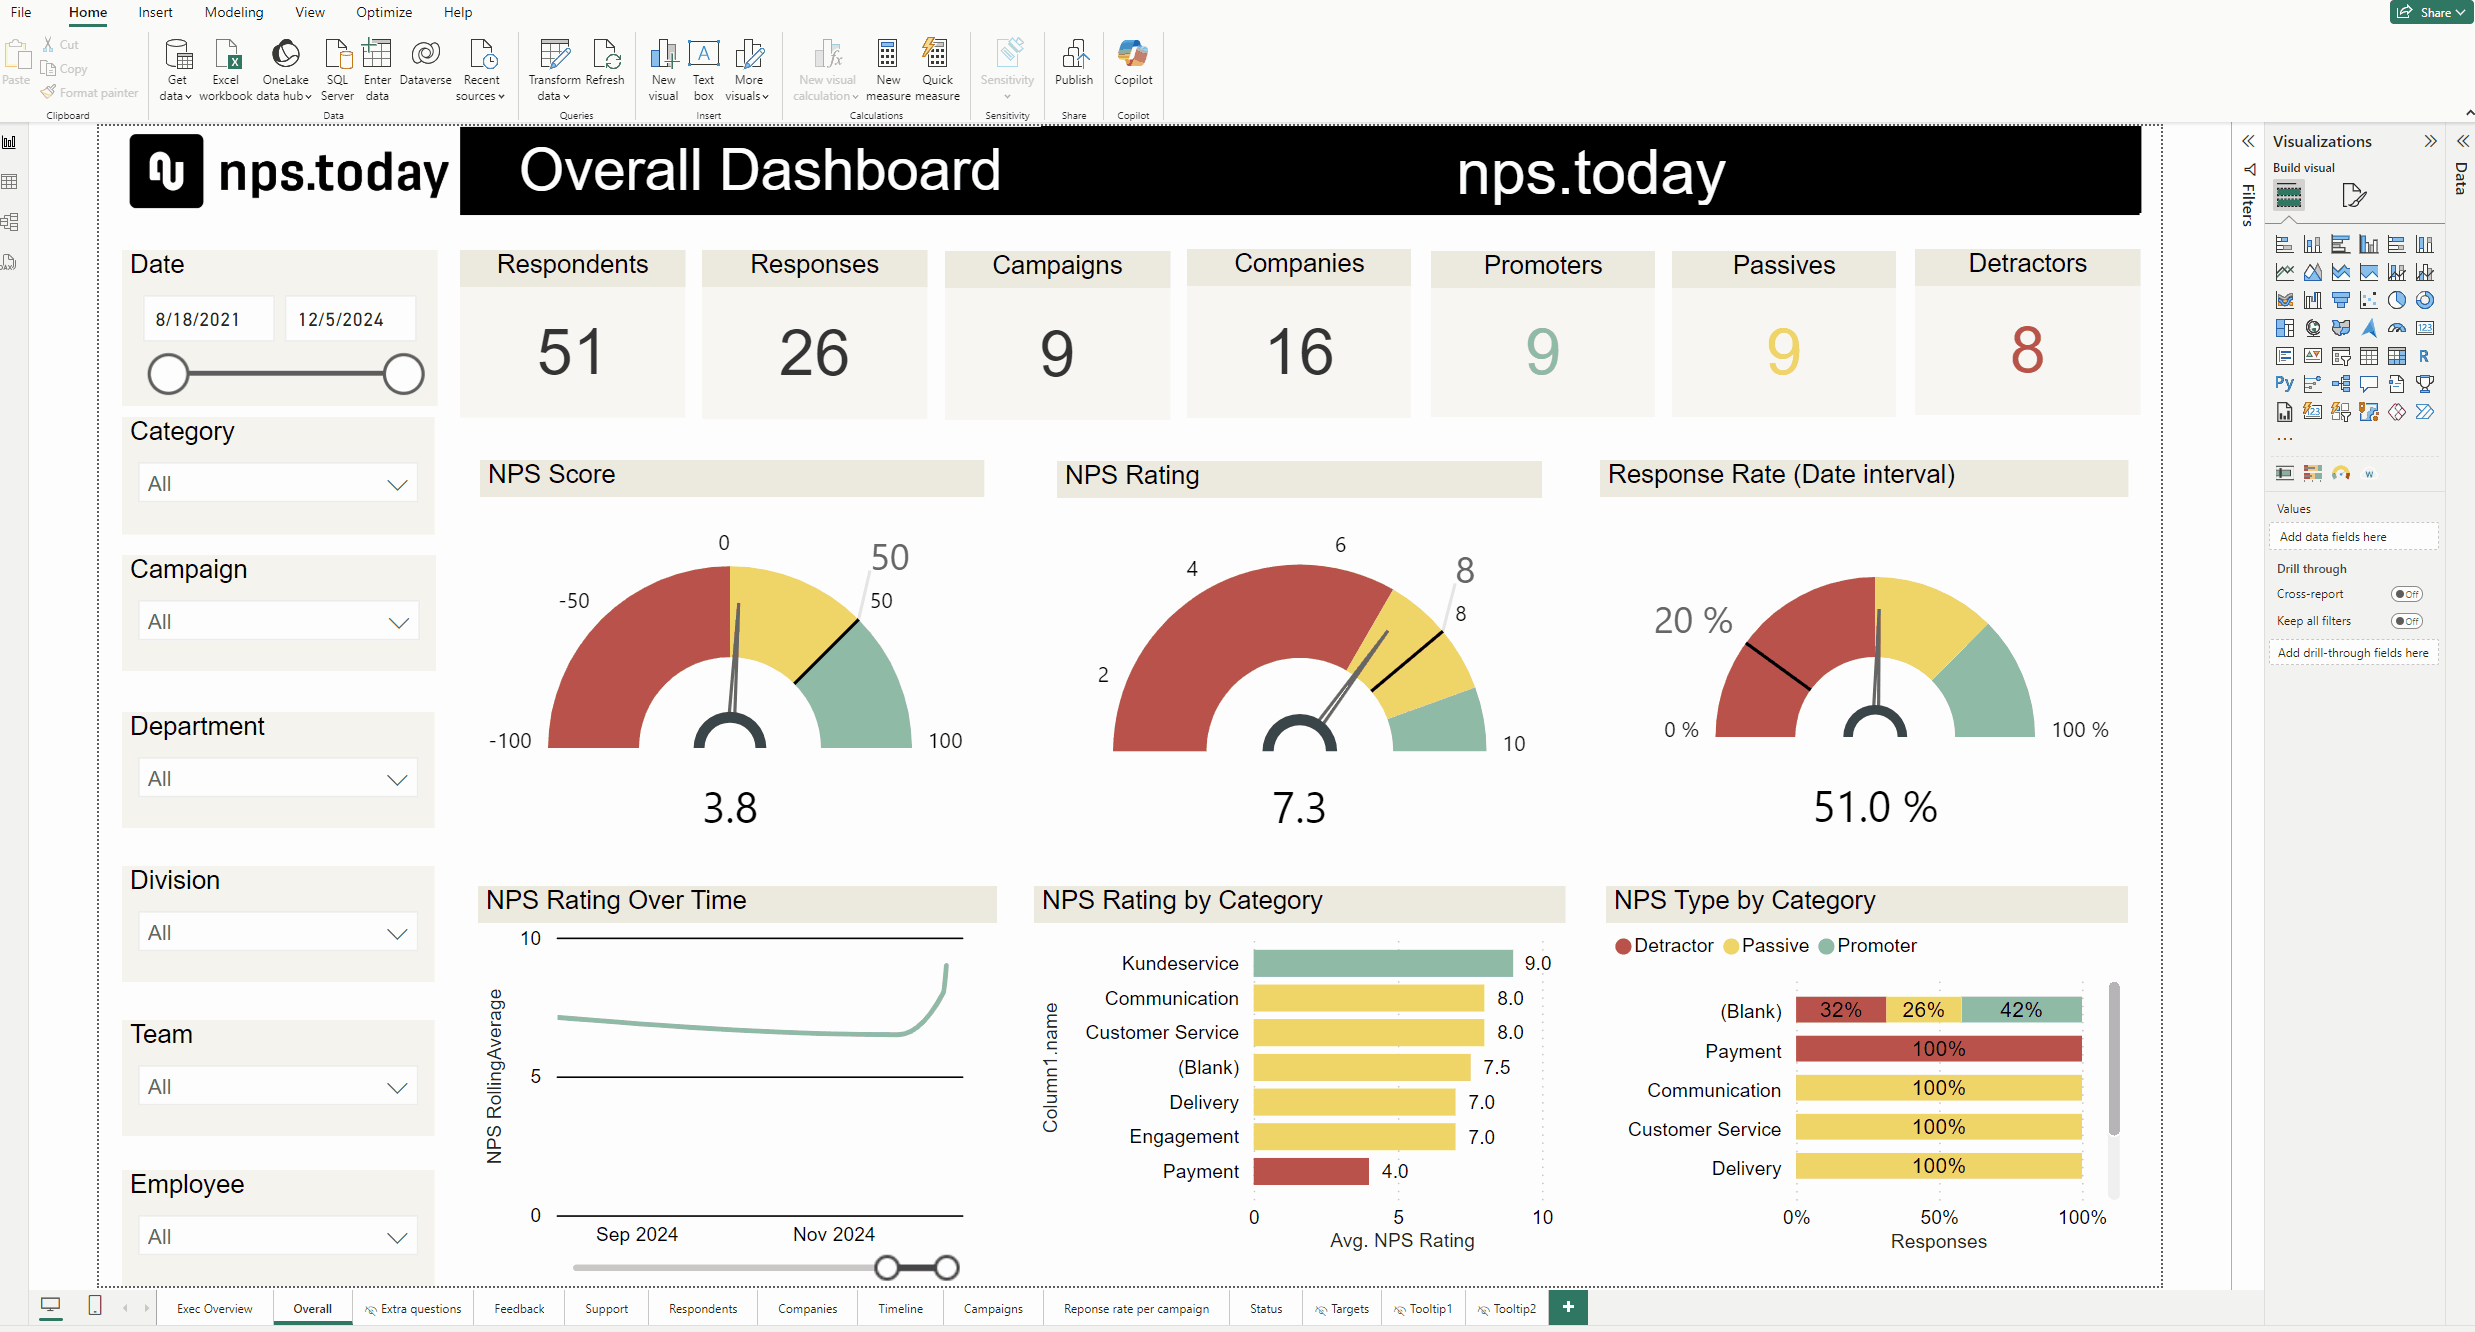Click the start date 8/18/2021 field
Viewport: 2475px width, 1332px height.
coord(208,320)
